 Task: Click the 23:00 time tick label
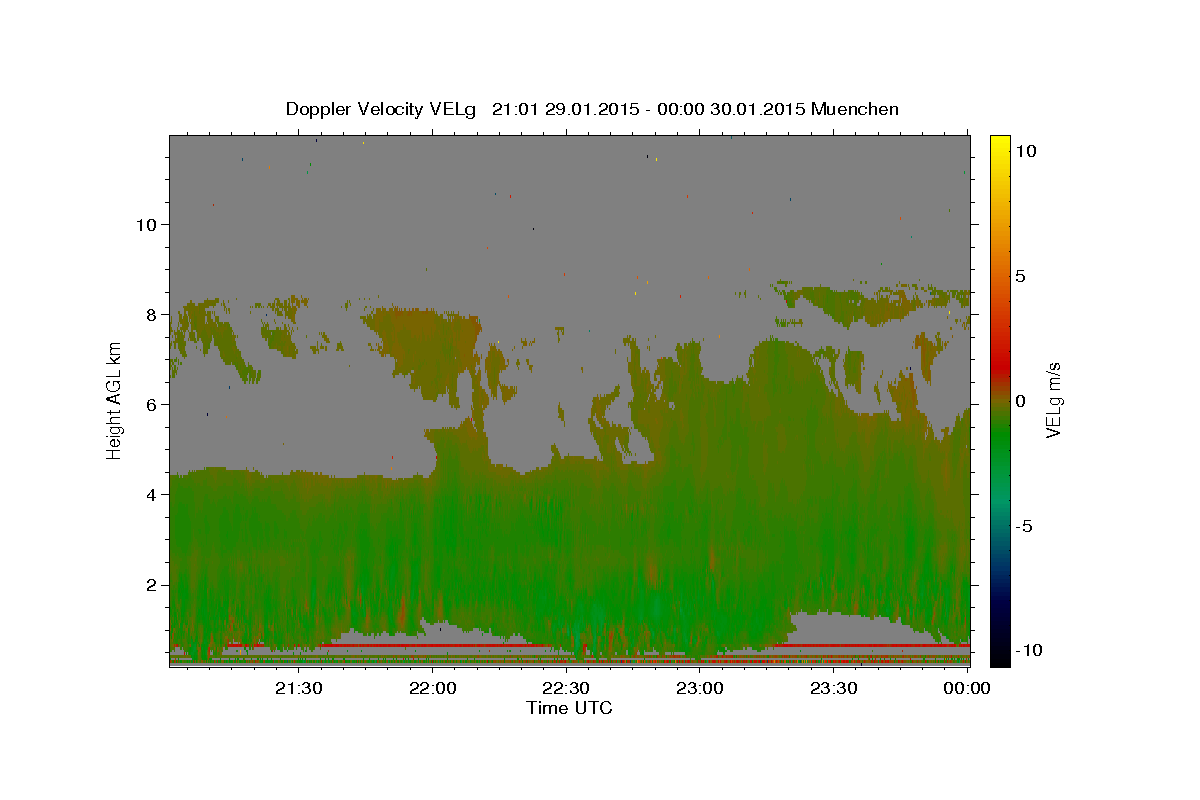[700, 688]
